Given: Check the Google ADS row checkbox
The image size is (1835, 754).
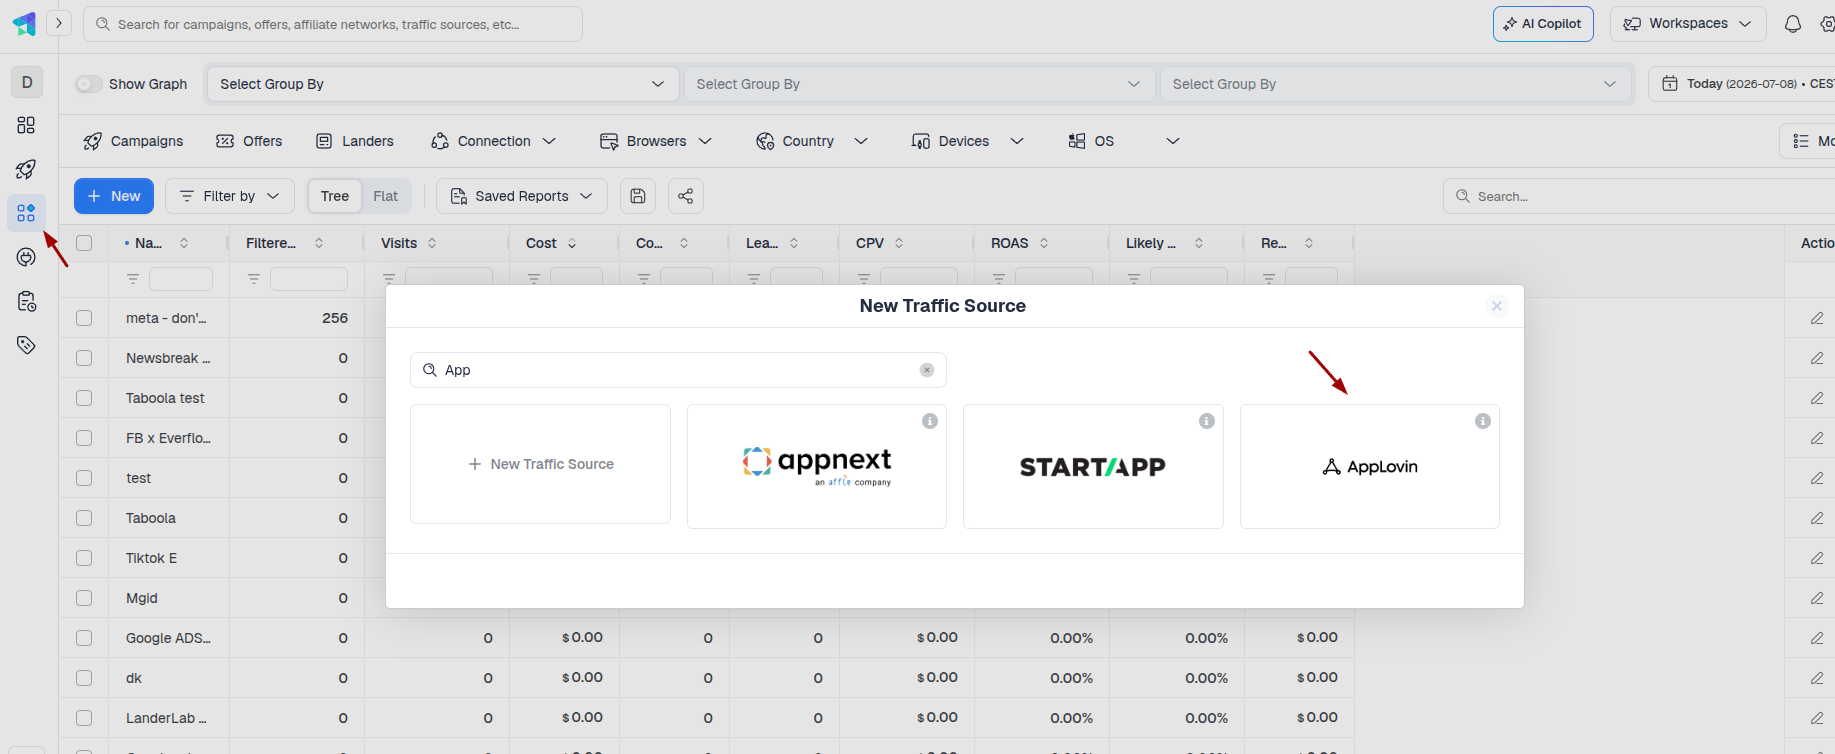Looking at the screenshot, I should coord(84,638).
